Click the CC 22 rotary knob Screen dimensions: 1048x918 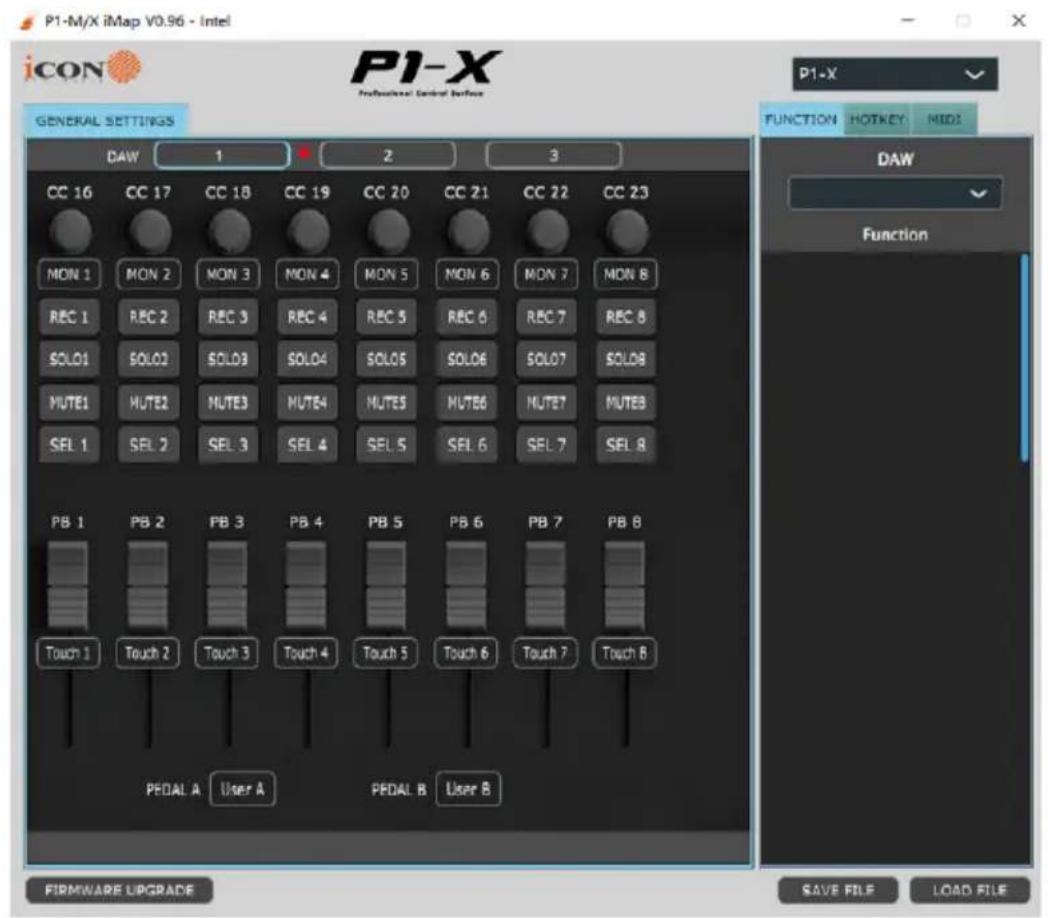coord(547,232)
